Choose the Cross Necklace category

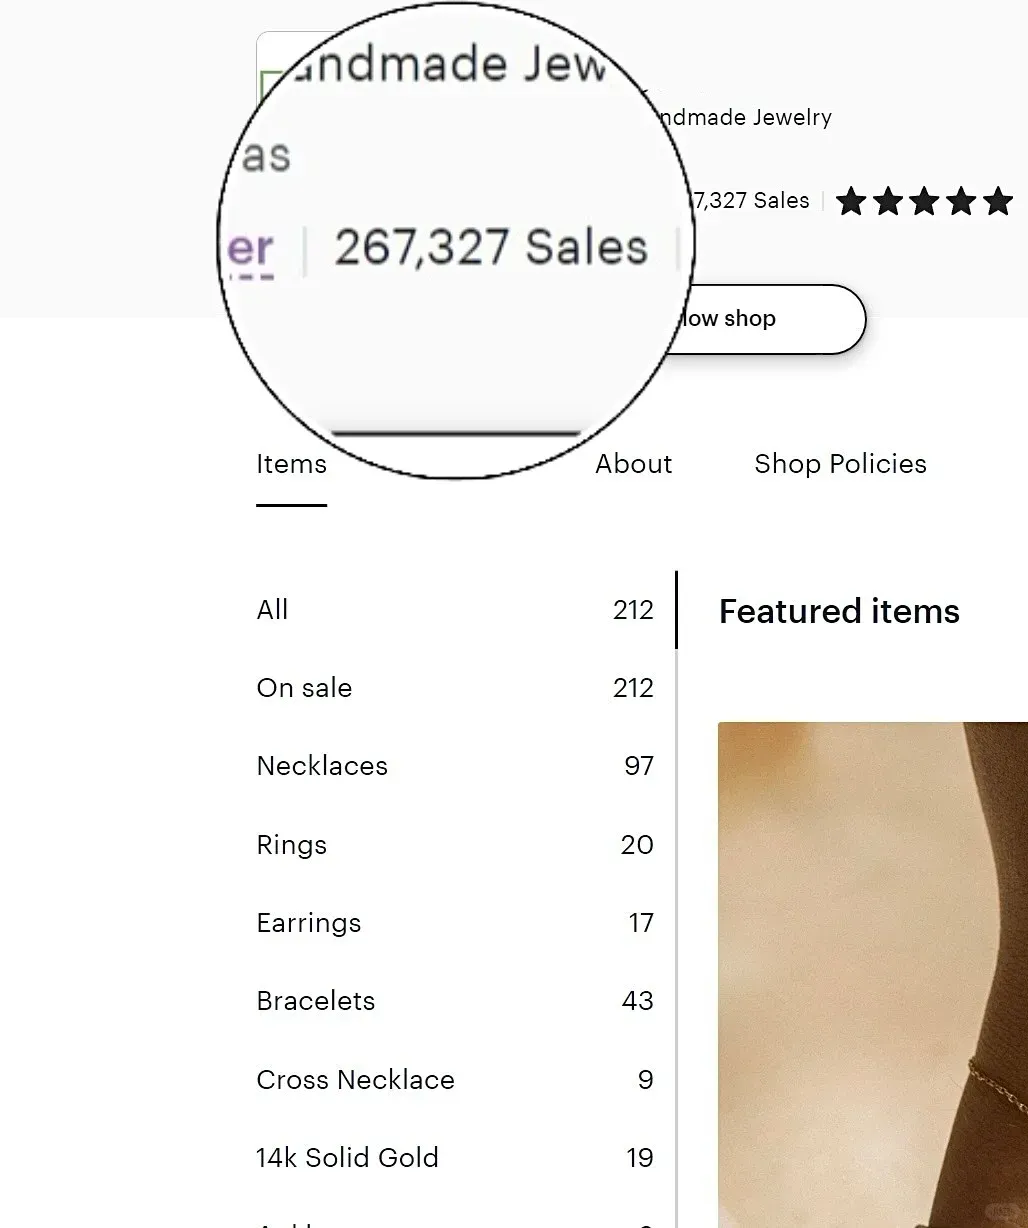(455, 1080)
